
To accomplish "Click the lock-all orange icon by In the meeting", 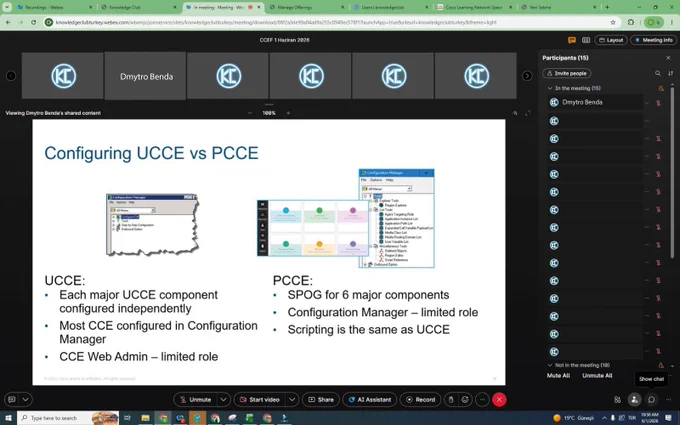I will (661, 88).
